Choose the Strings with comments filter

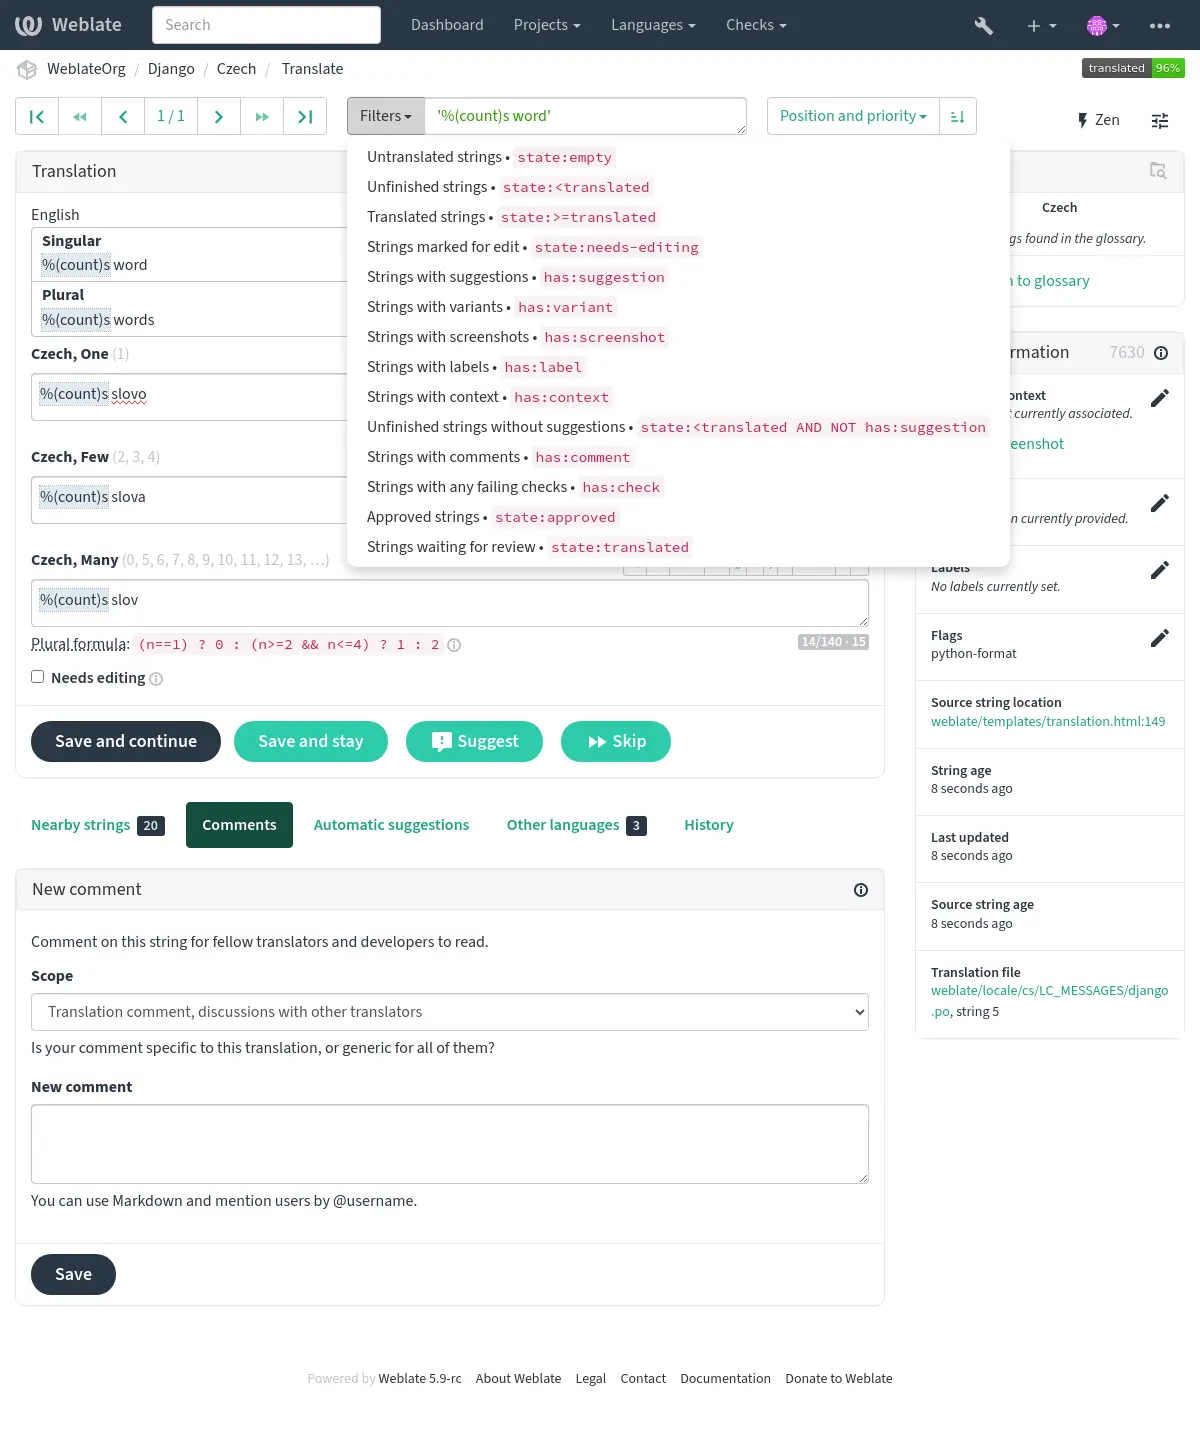(500, 457)
